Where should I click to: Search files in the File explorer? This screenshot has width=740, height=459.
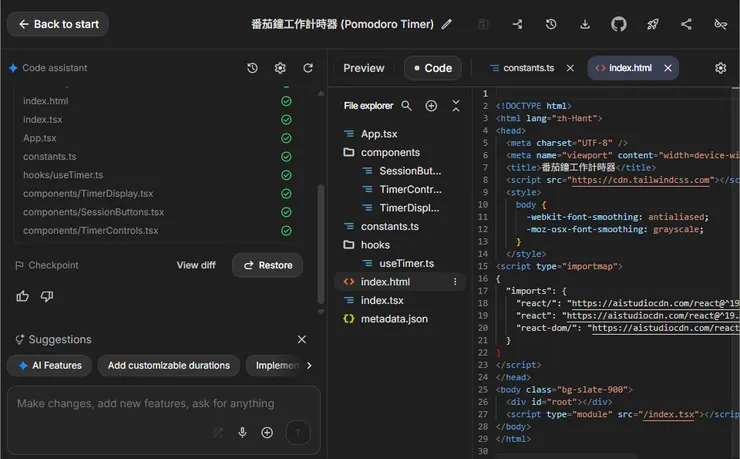[x=407, y=105]
